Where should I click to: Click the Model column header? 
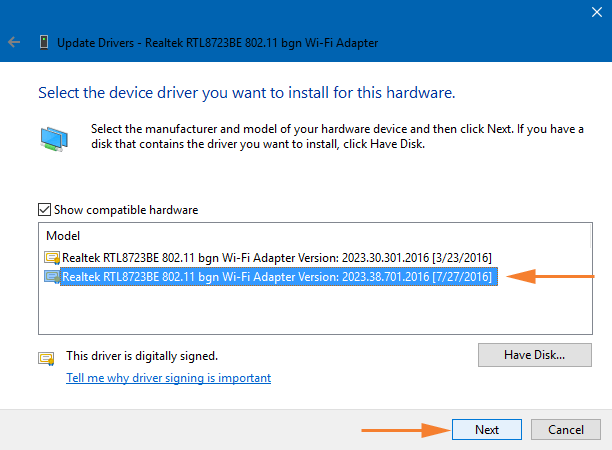(x=62, y=235)
